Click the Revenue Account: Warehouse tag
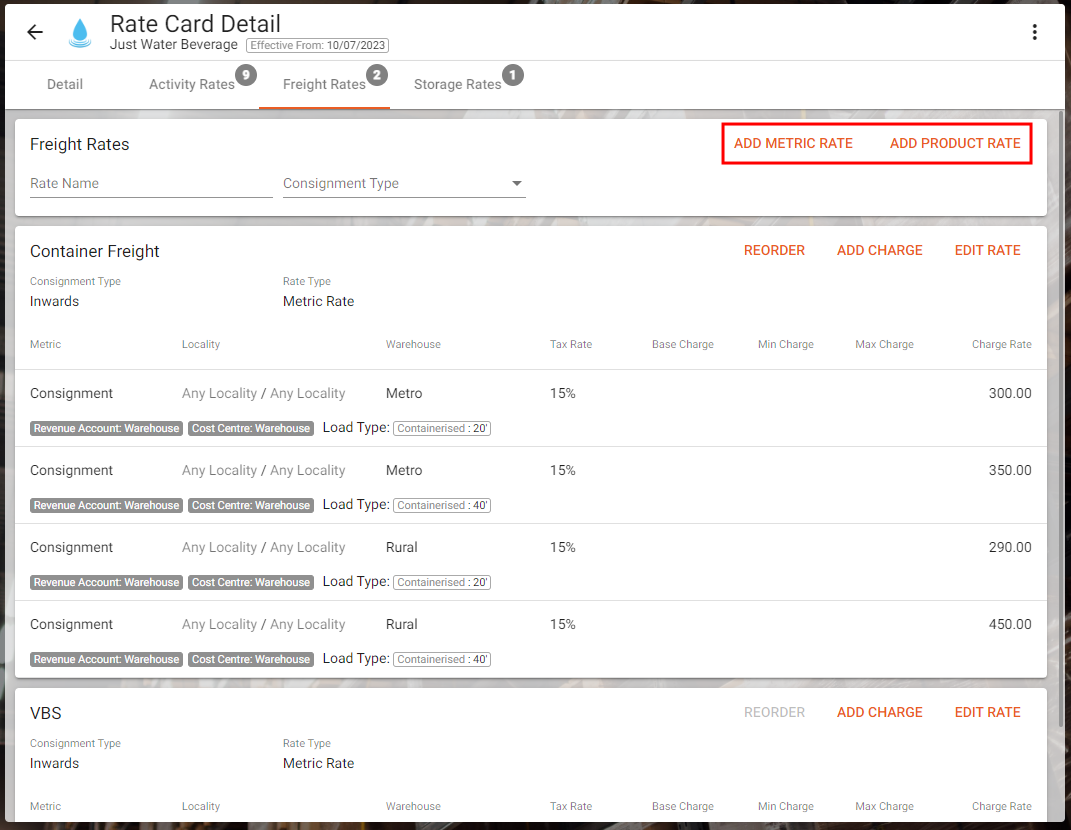Viewport: 1071px width, 830px height. [x=106, y=428]
